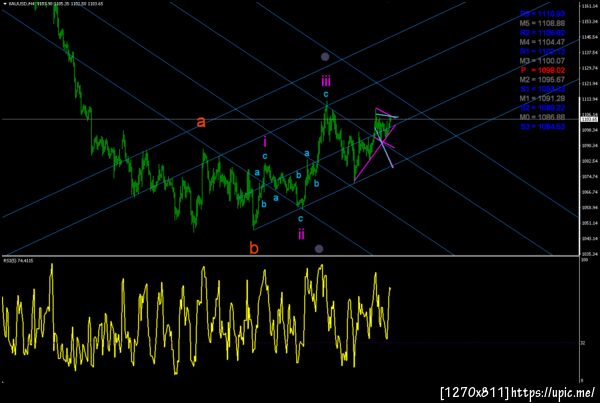The width and height of the screenshot is (600, 403).
Task: Click the M5 = 1108.88 pivot level label
Action: [542, 23]
